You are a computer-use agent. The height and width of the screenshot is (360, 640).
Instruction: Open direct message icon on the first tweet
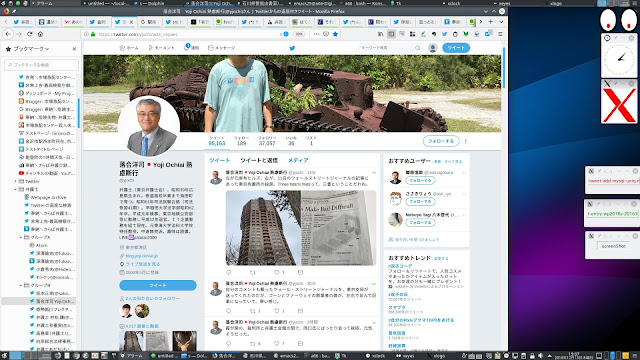click(300, 272)
